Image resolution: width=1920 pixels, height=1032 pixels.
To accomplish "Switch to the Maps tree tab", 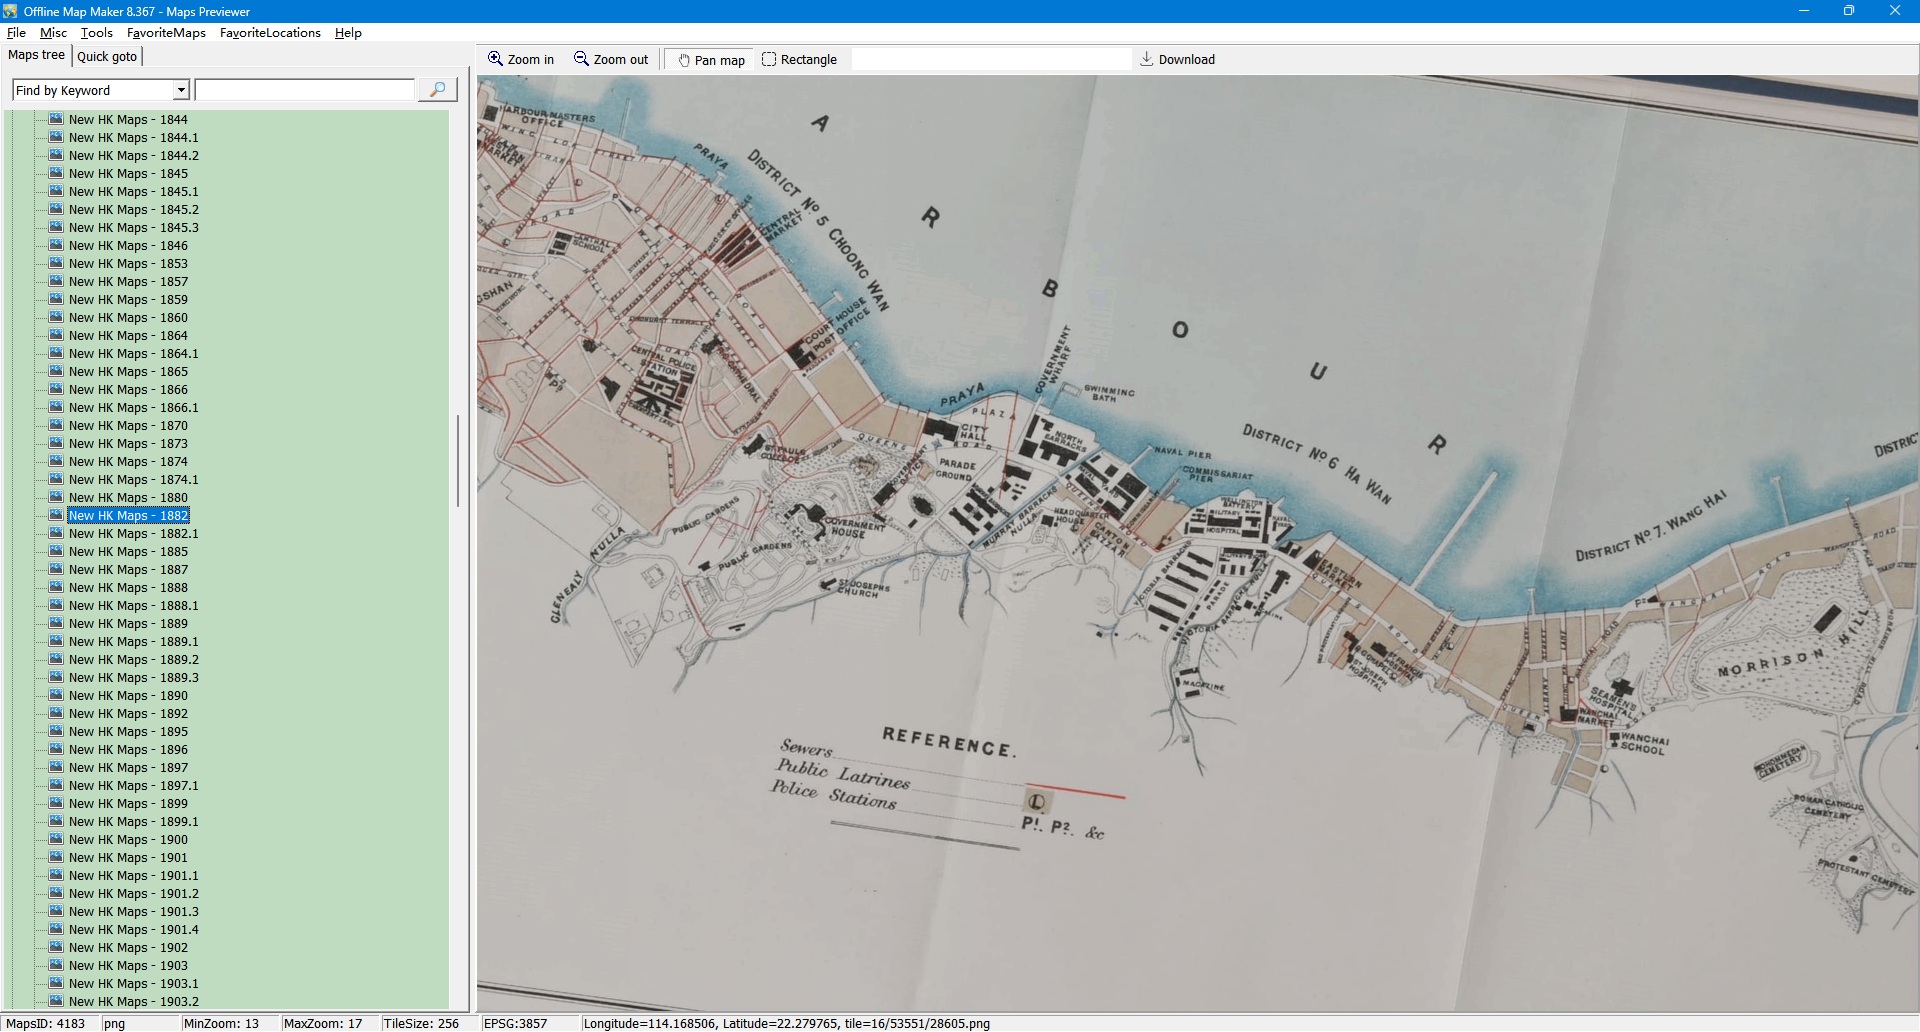I will tap(36, 56).
